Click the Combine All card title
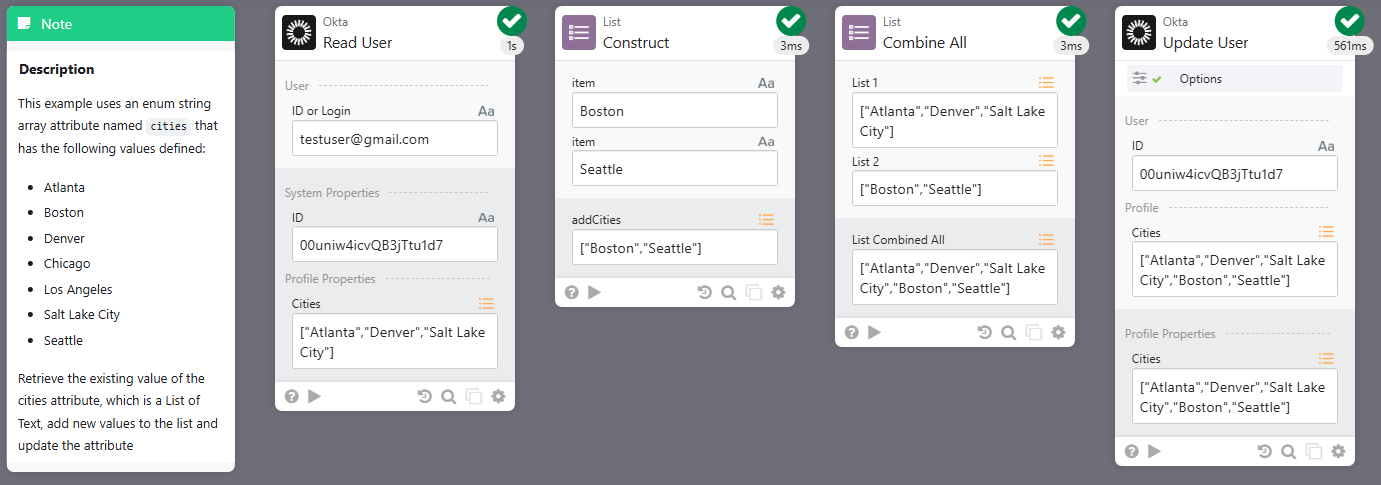Screen dimensions: 1381x485 point(924,42)
